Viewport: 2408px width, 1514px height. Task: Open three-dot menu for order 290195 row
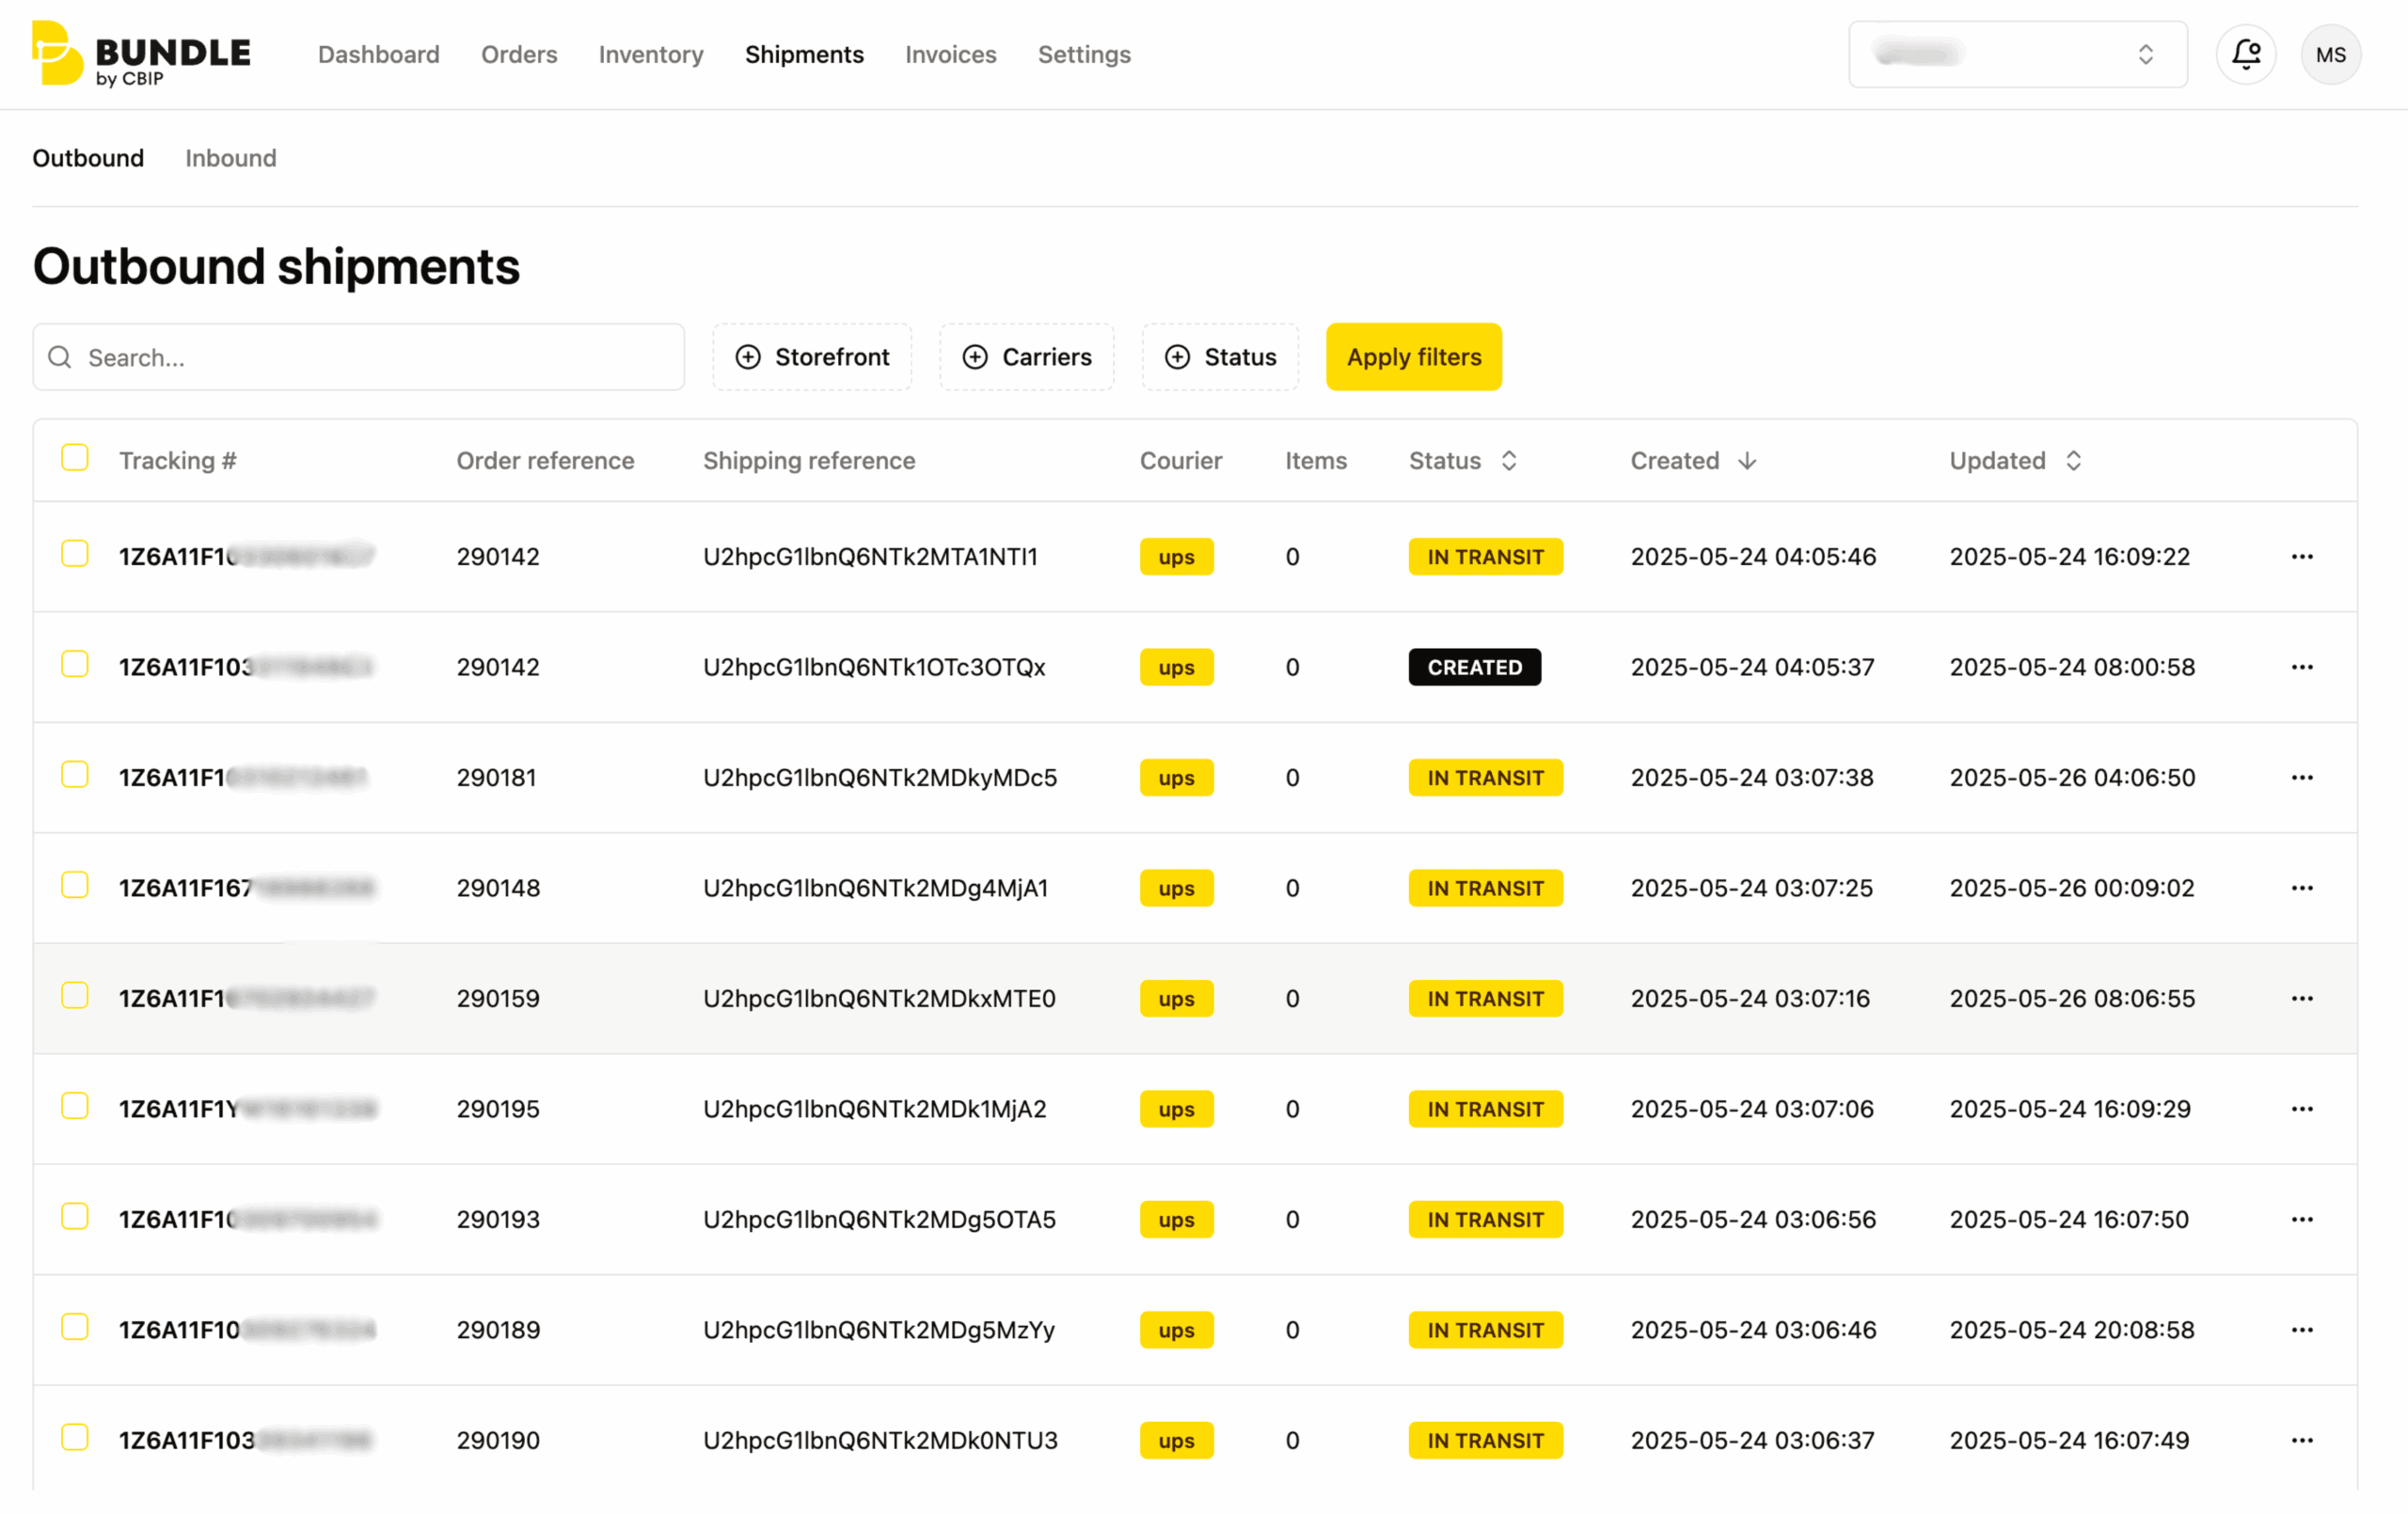[x=2302, y=1108]
